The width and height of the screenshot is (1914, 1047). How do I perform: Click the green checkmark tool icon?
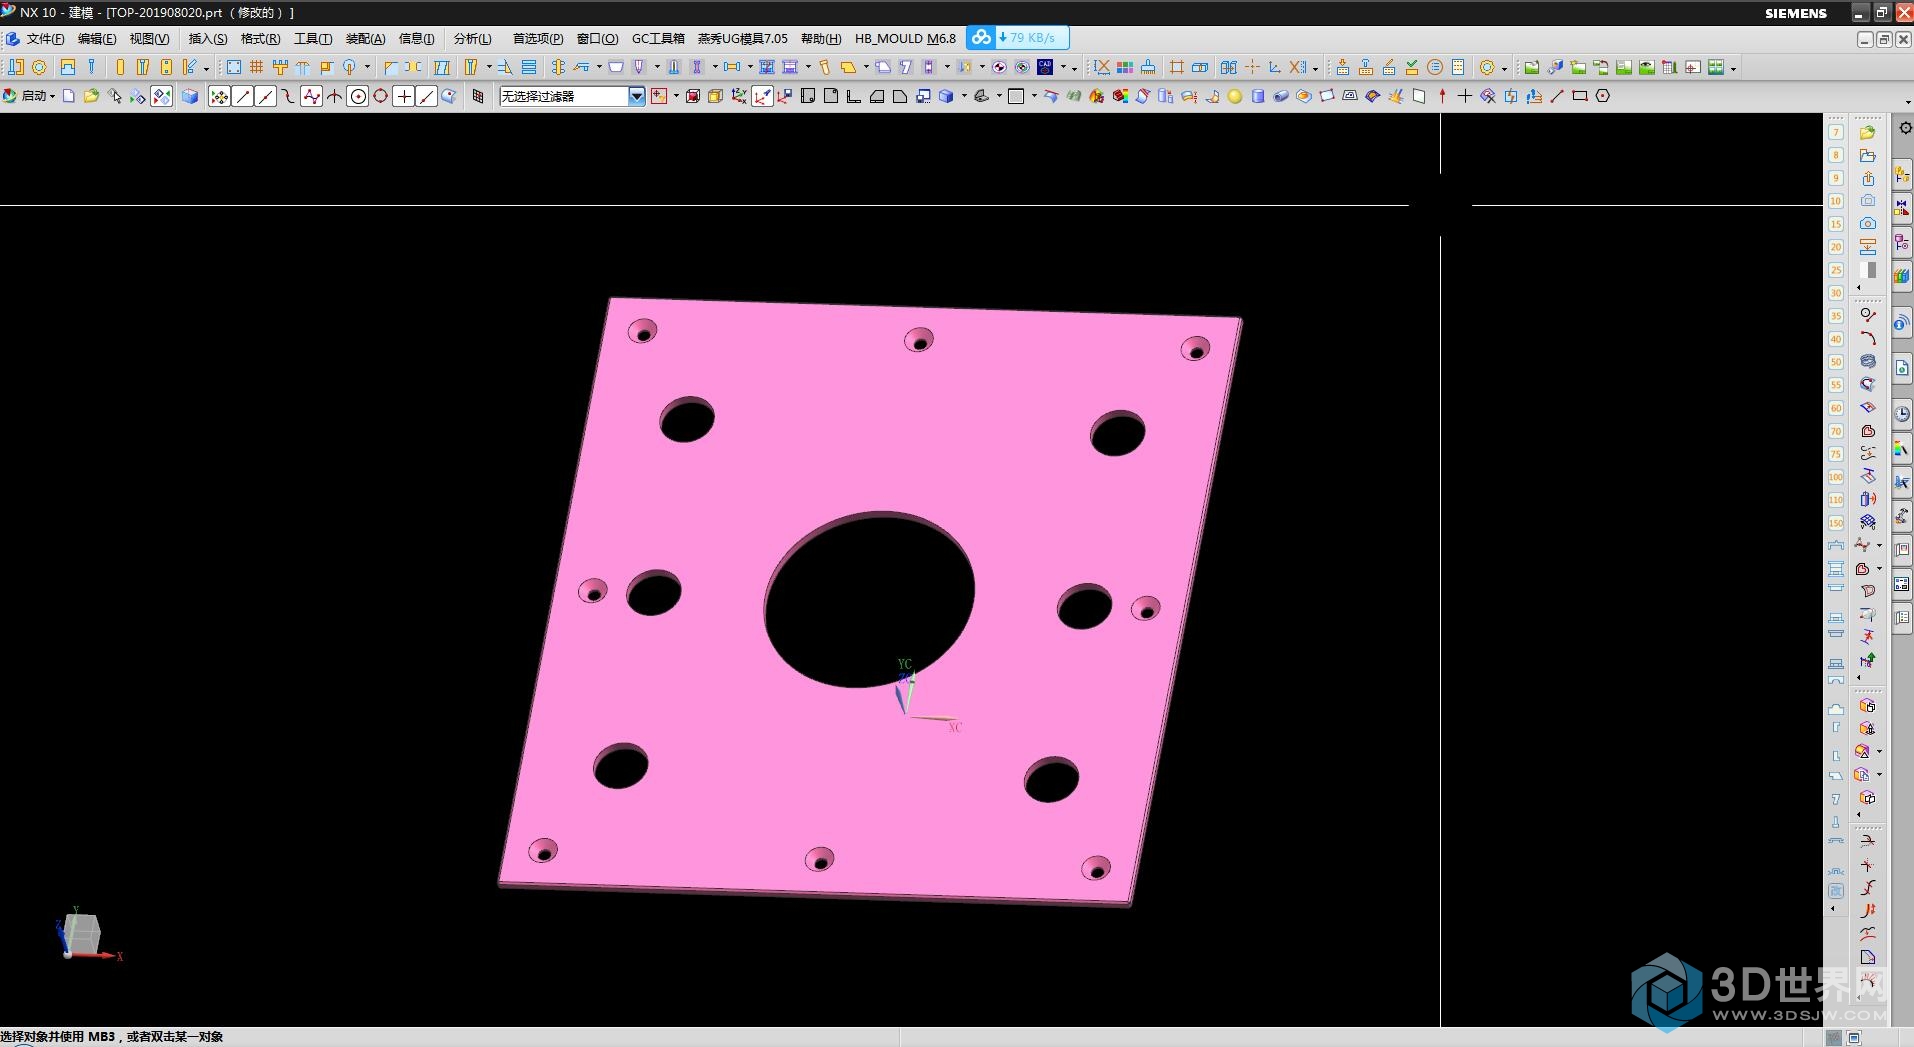[1412, 67]
